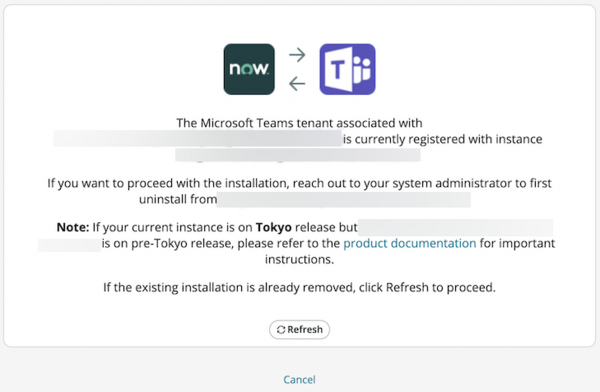Viewport: 600px width, 392px height.
Task: Click the bold "Note:" label
Action: pyautogui.click(x=73, y=227)
